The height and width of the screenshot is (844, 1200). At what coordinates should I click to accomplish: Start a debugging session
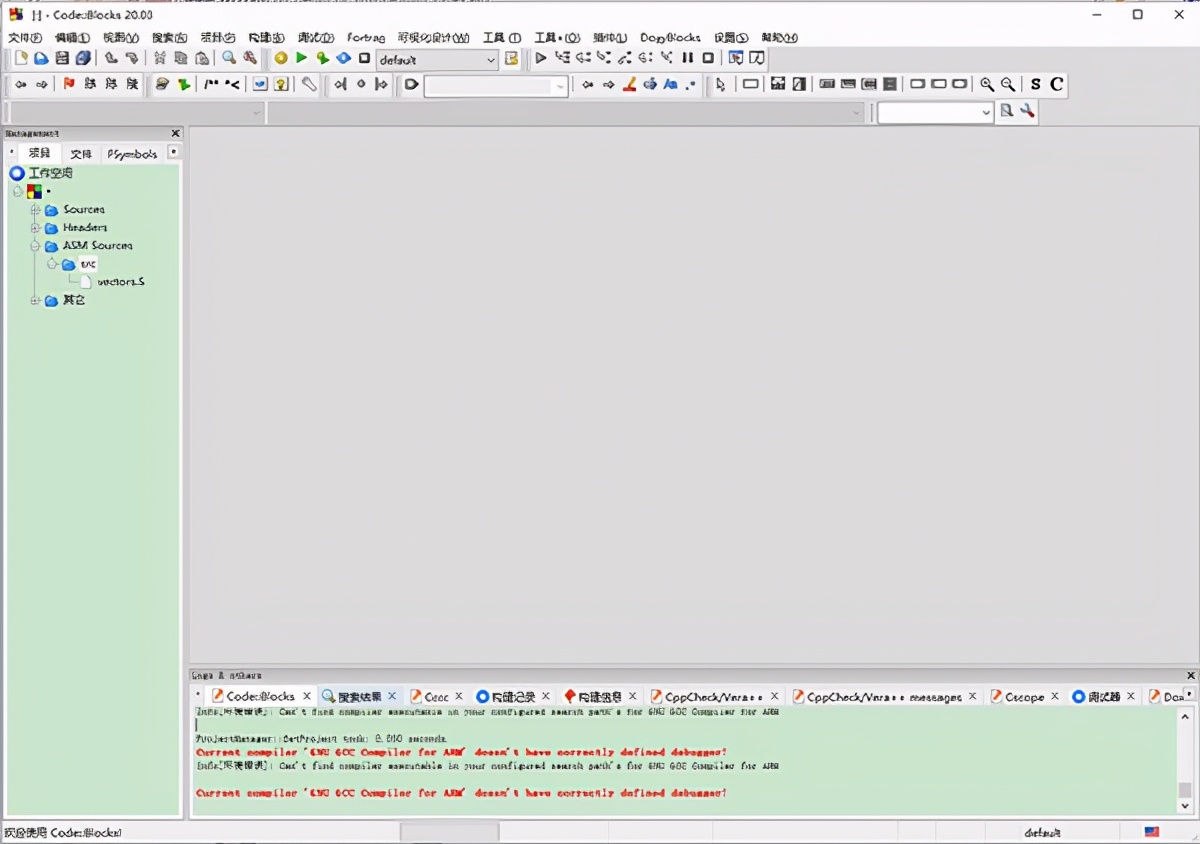pos(540,58)
